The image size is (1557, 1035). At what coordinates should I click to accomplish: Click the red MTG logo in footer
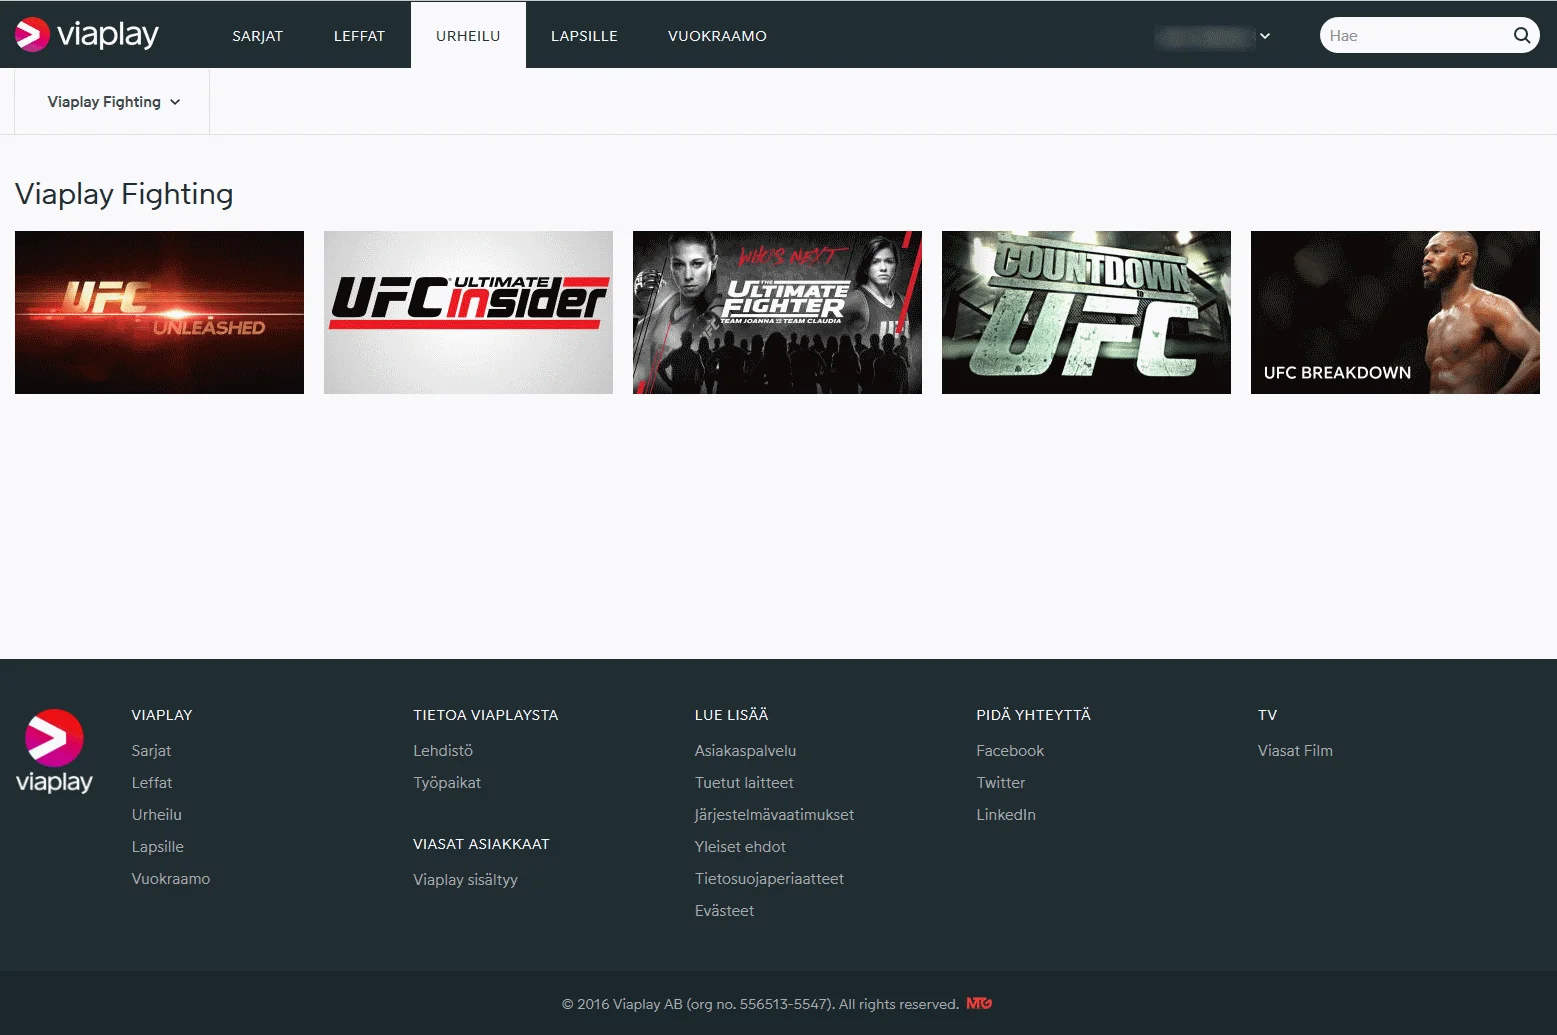click(x=979, y=1003)
